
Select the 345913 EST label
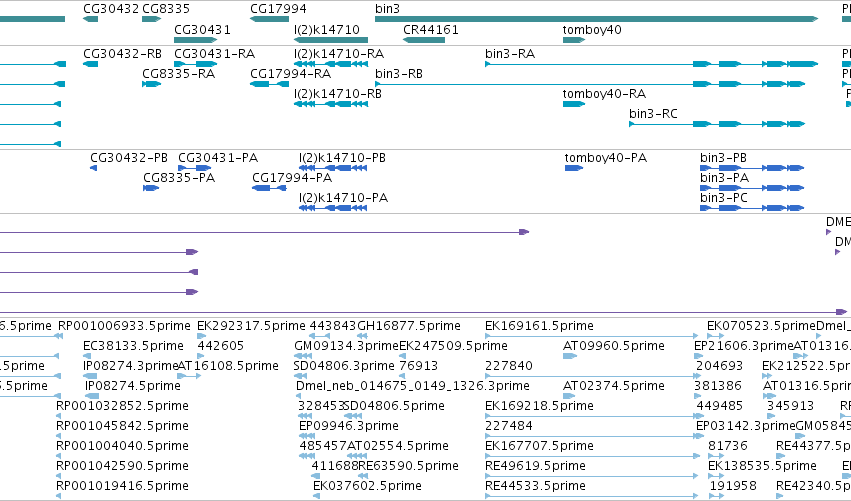click(790, 406)
